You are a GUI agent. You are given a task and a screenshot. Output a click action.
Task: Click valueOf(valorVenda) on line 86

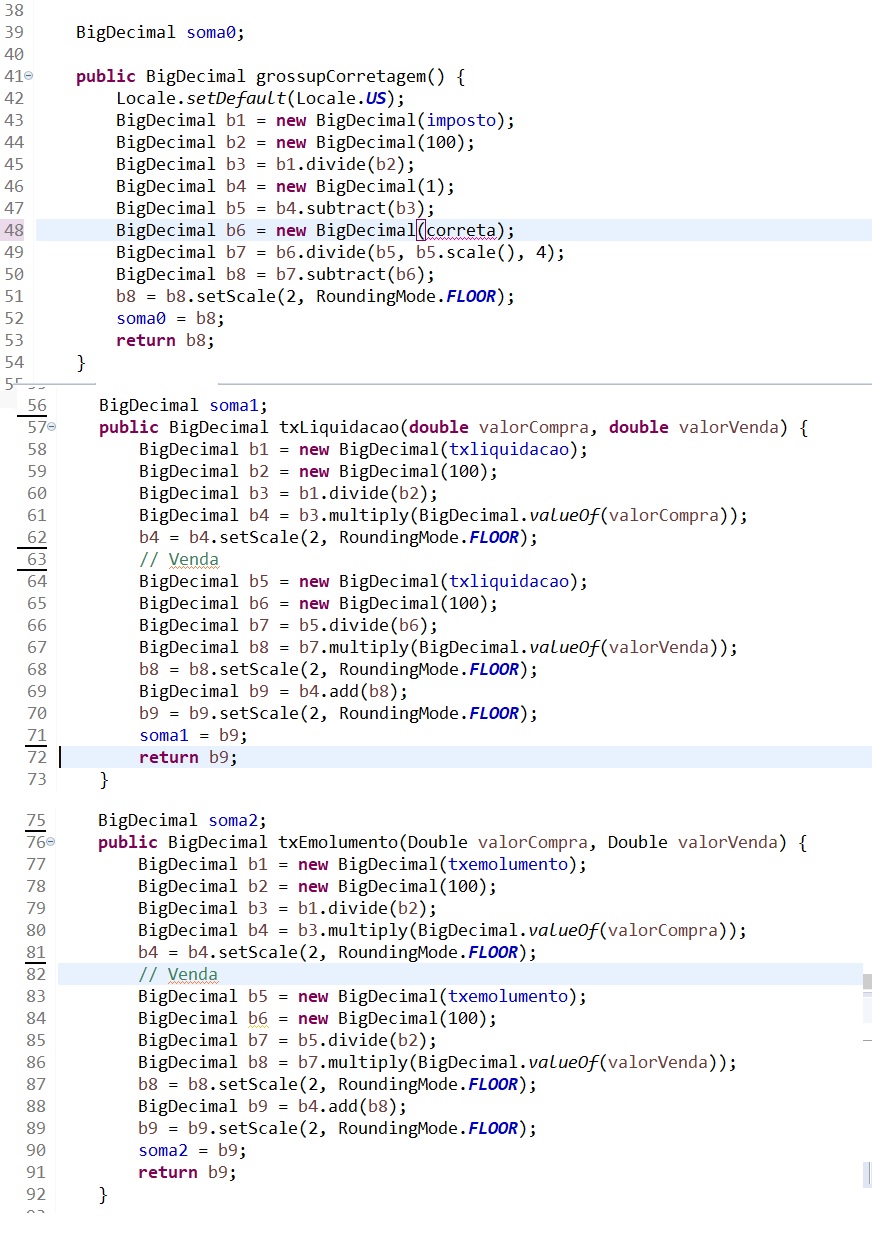point(628,1062)
